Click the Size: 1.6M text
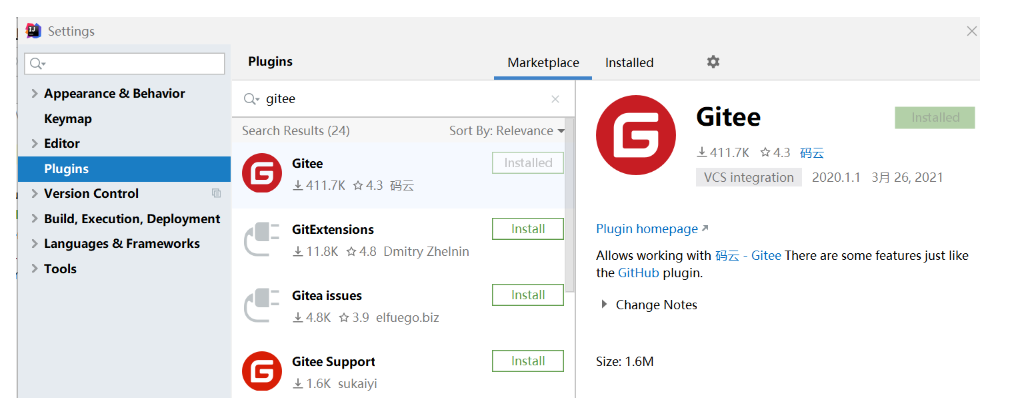1016x408 pixels. (625, 361)
